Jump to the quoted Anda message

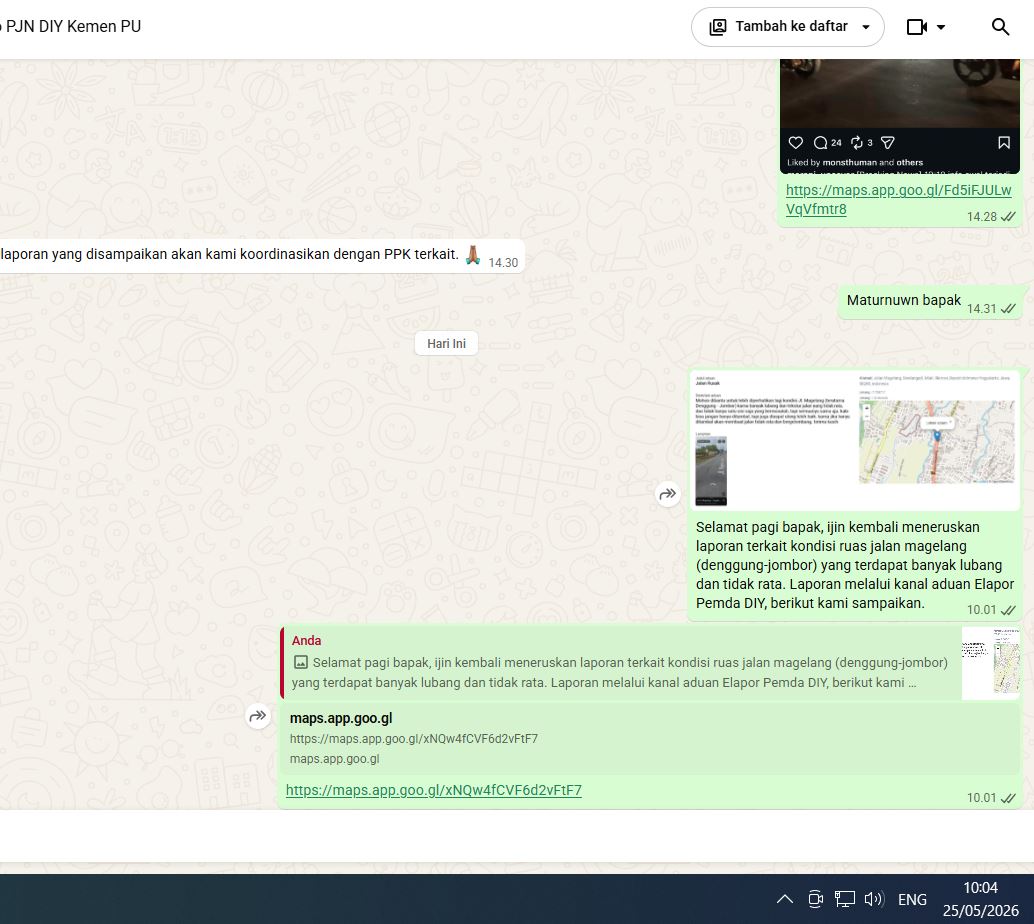click(620, 662)
